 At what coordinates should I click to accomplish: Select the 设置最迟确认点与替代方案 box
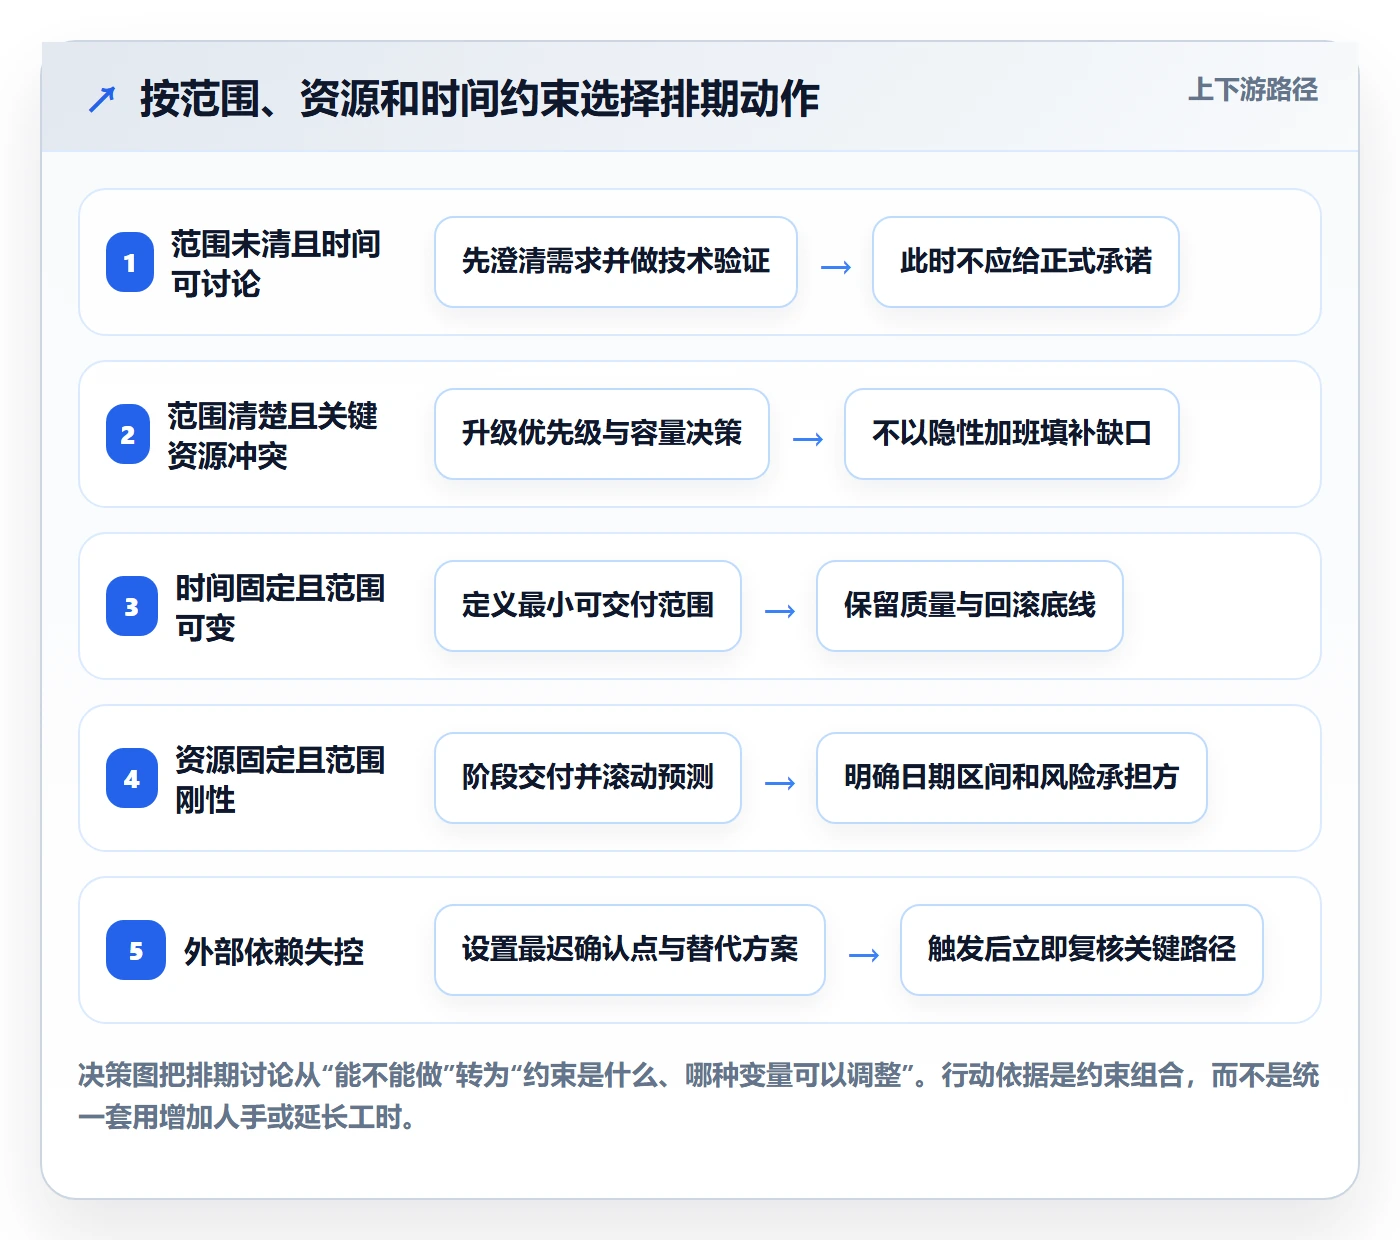click(630, 950)
